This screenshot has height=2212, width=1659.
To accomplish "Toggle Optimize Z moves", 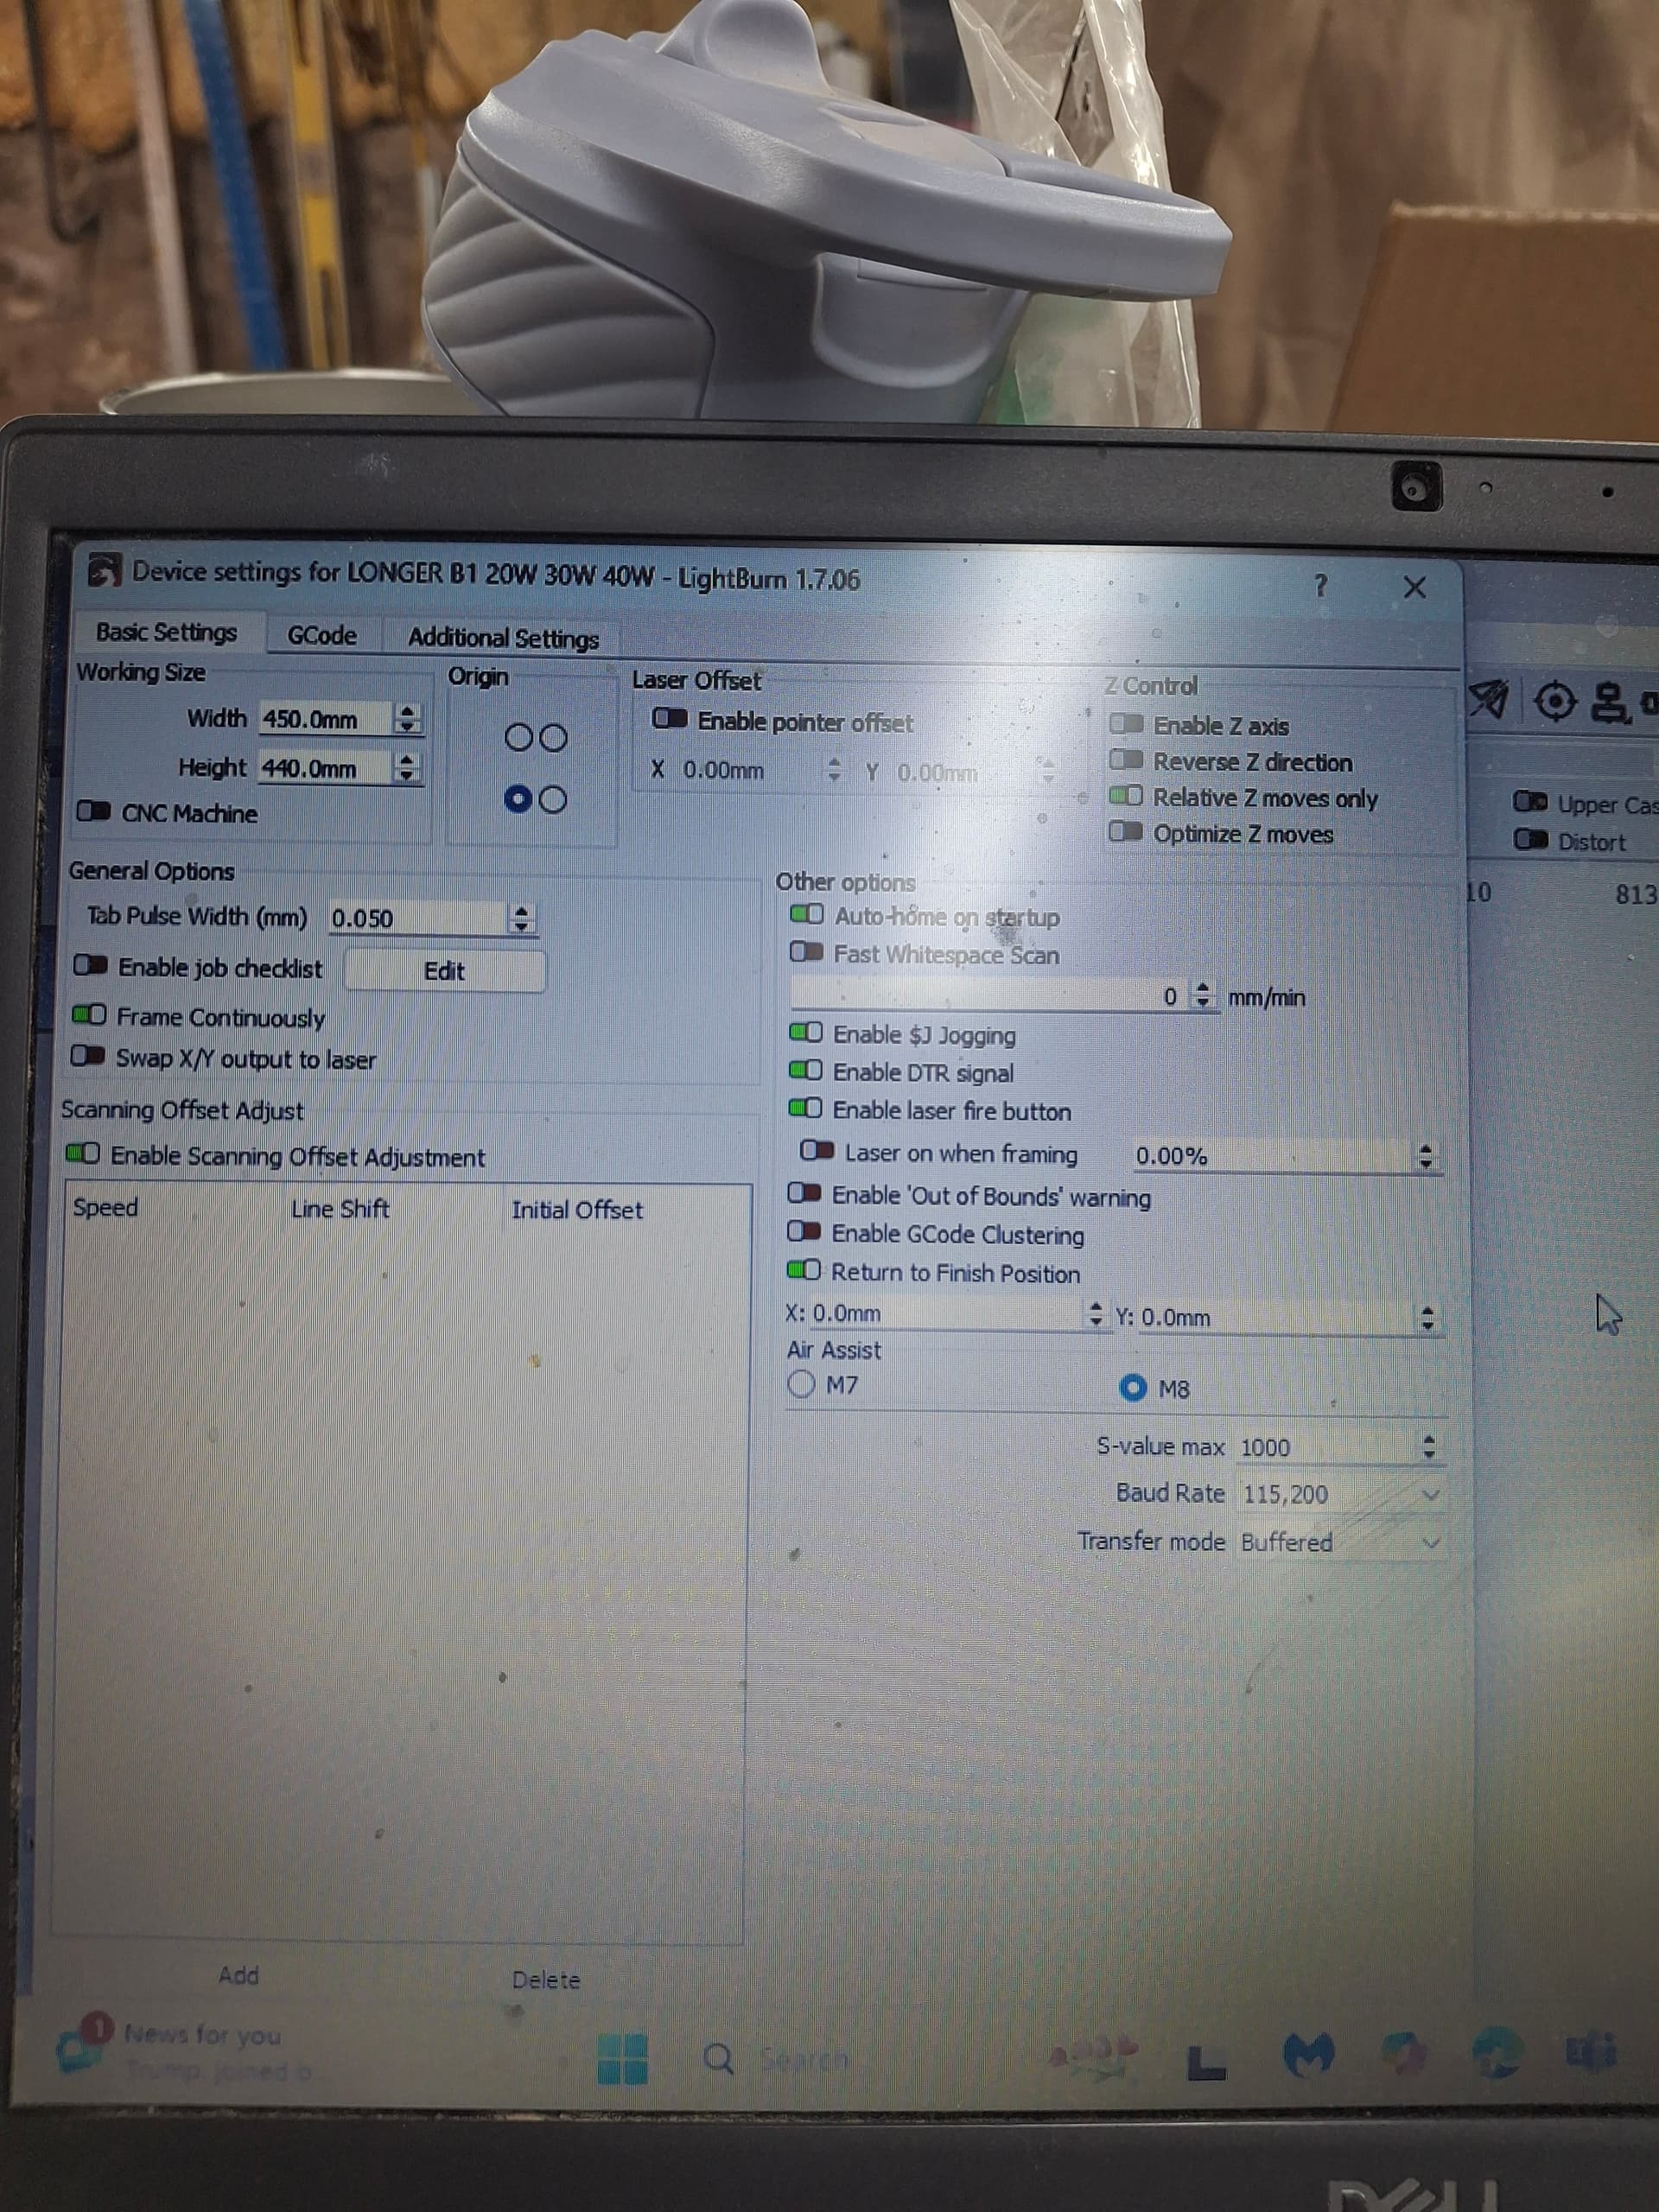I will pyautogui.click(x=1126, y=832).
